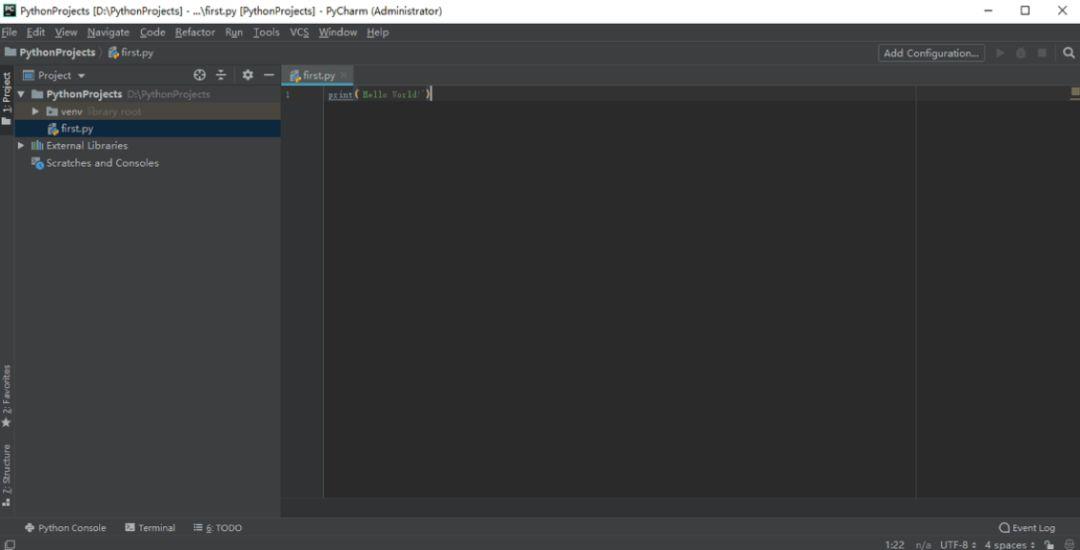Click the locate-in-project crosshair icon

(200, 75)
